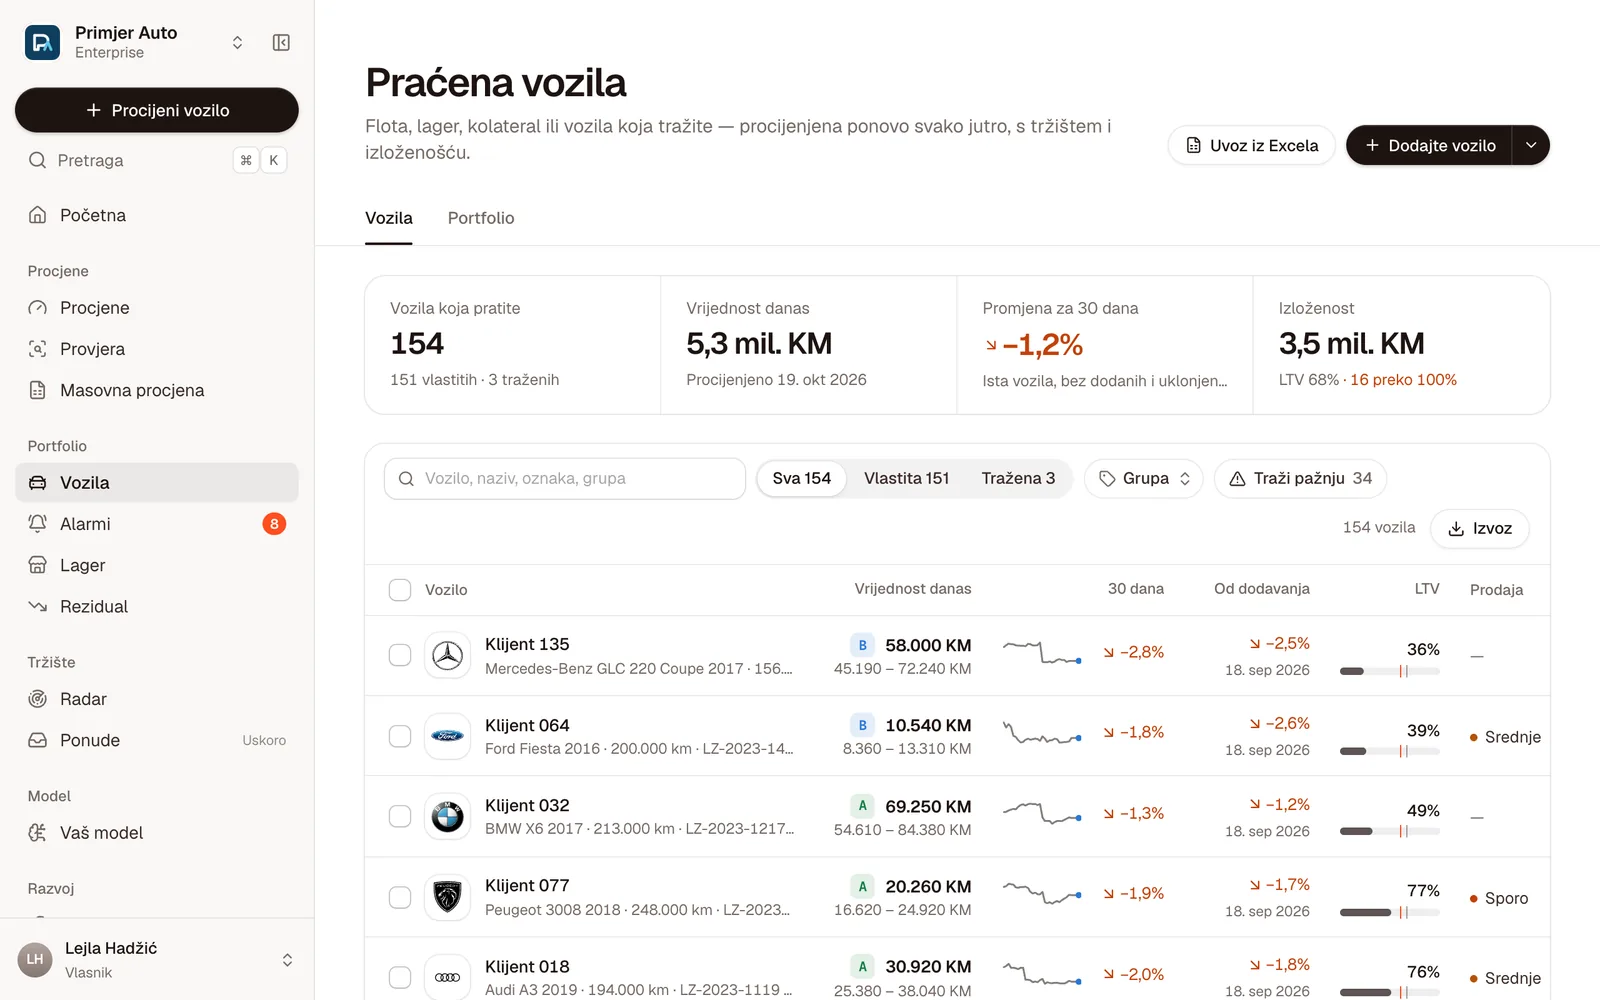Open Početna home page
The height and width of the screenshot is (1000, 1600).
click(157, 215)
